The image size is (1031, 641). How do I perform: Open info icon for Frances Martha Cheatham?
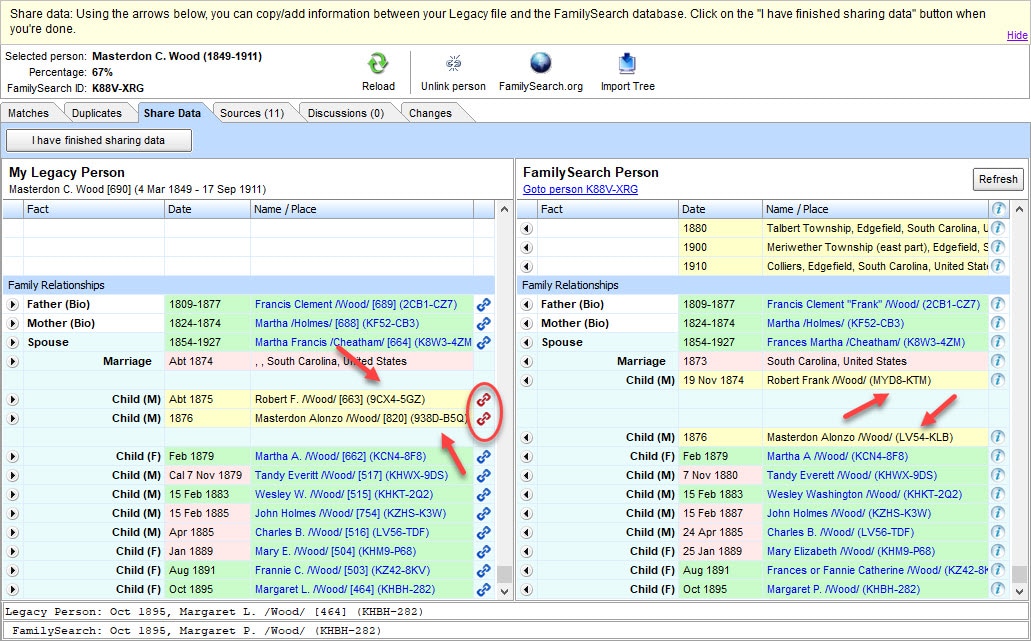[x=998, y=343]
